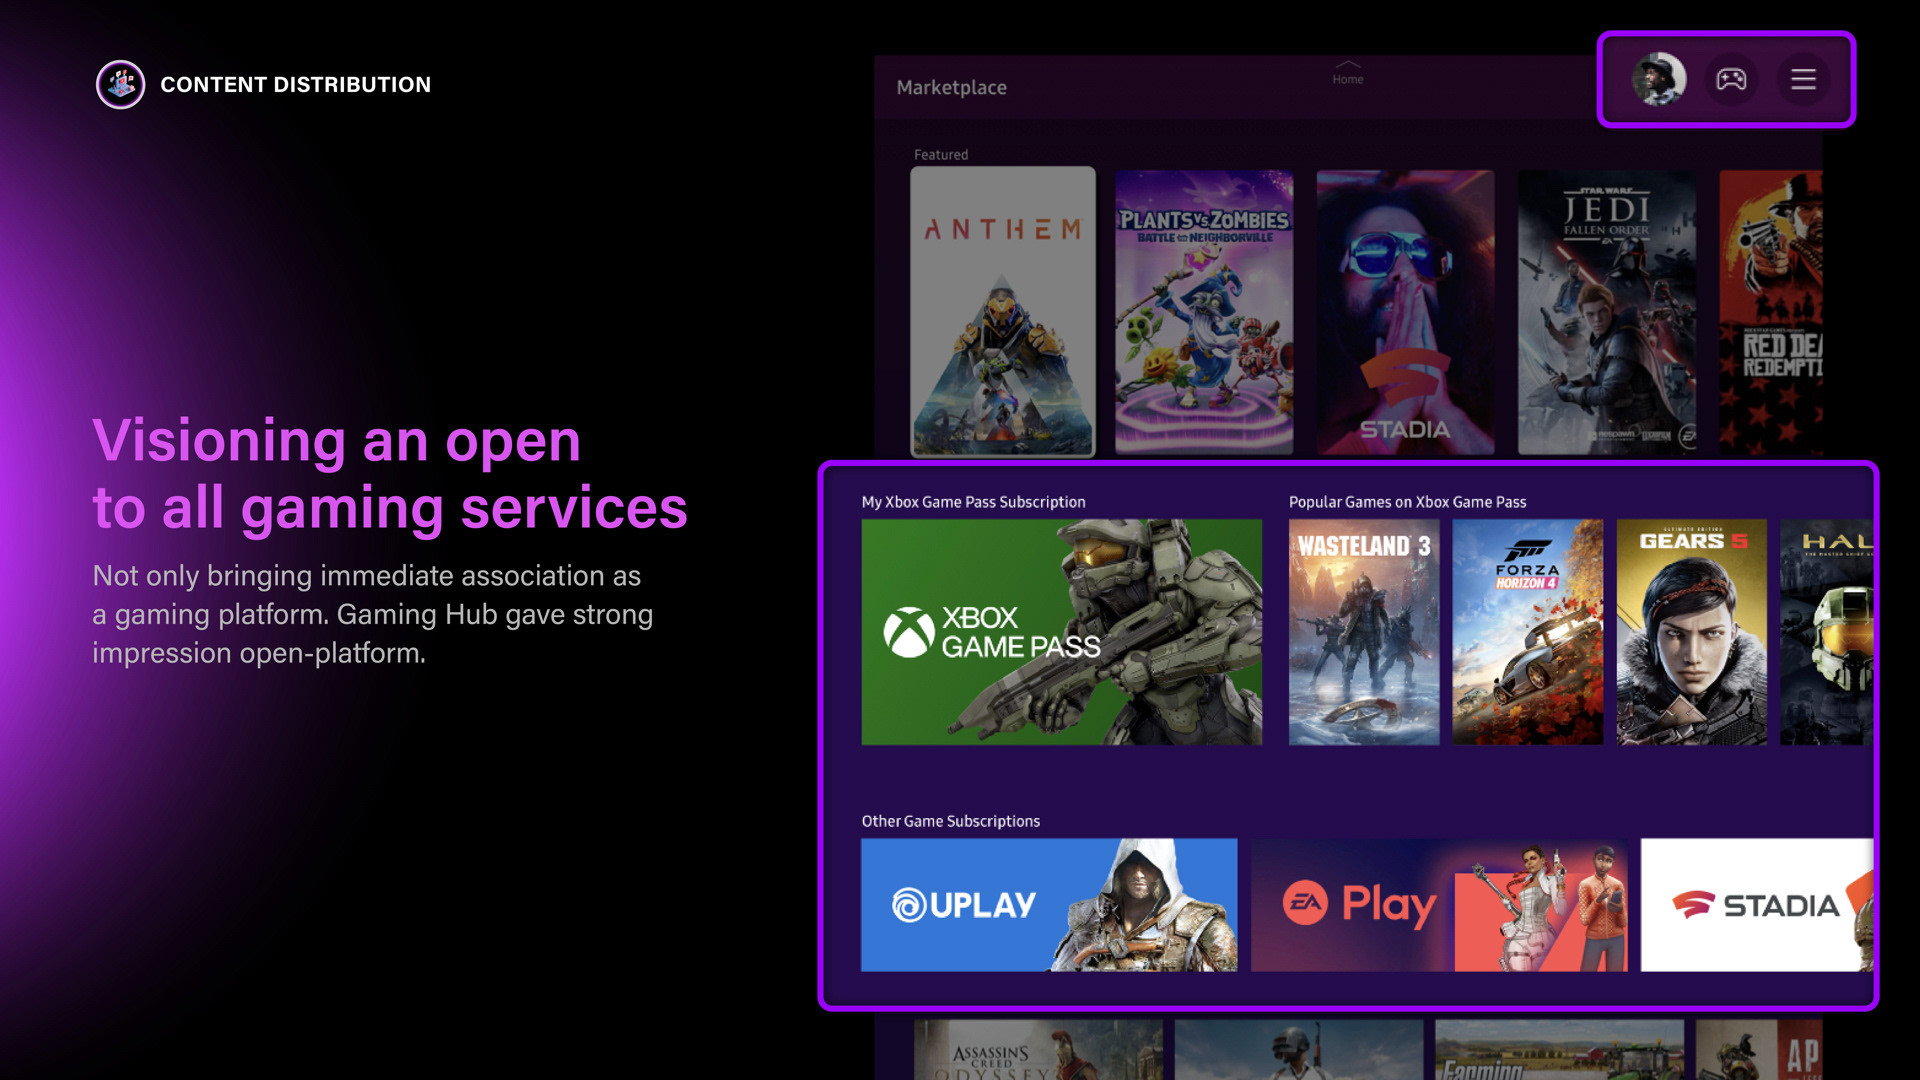Open the Halo game tile

[1826, 632]
